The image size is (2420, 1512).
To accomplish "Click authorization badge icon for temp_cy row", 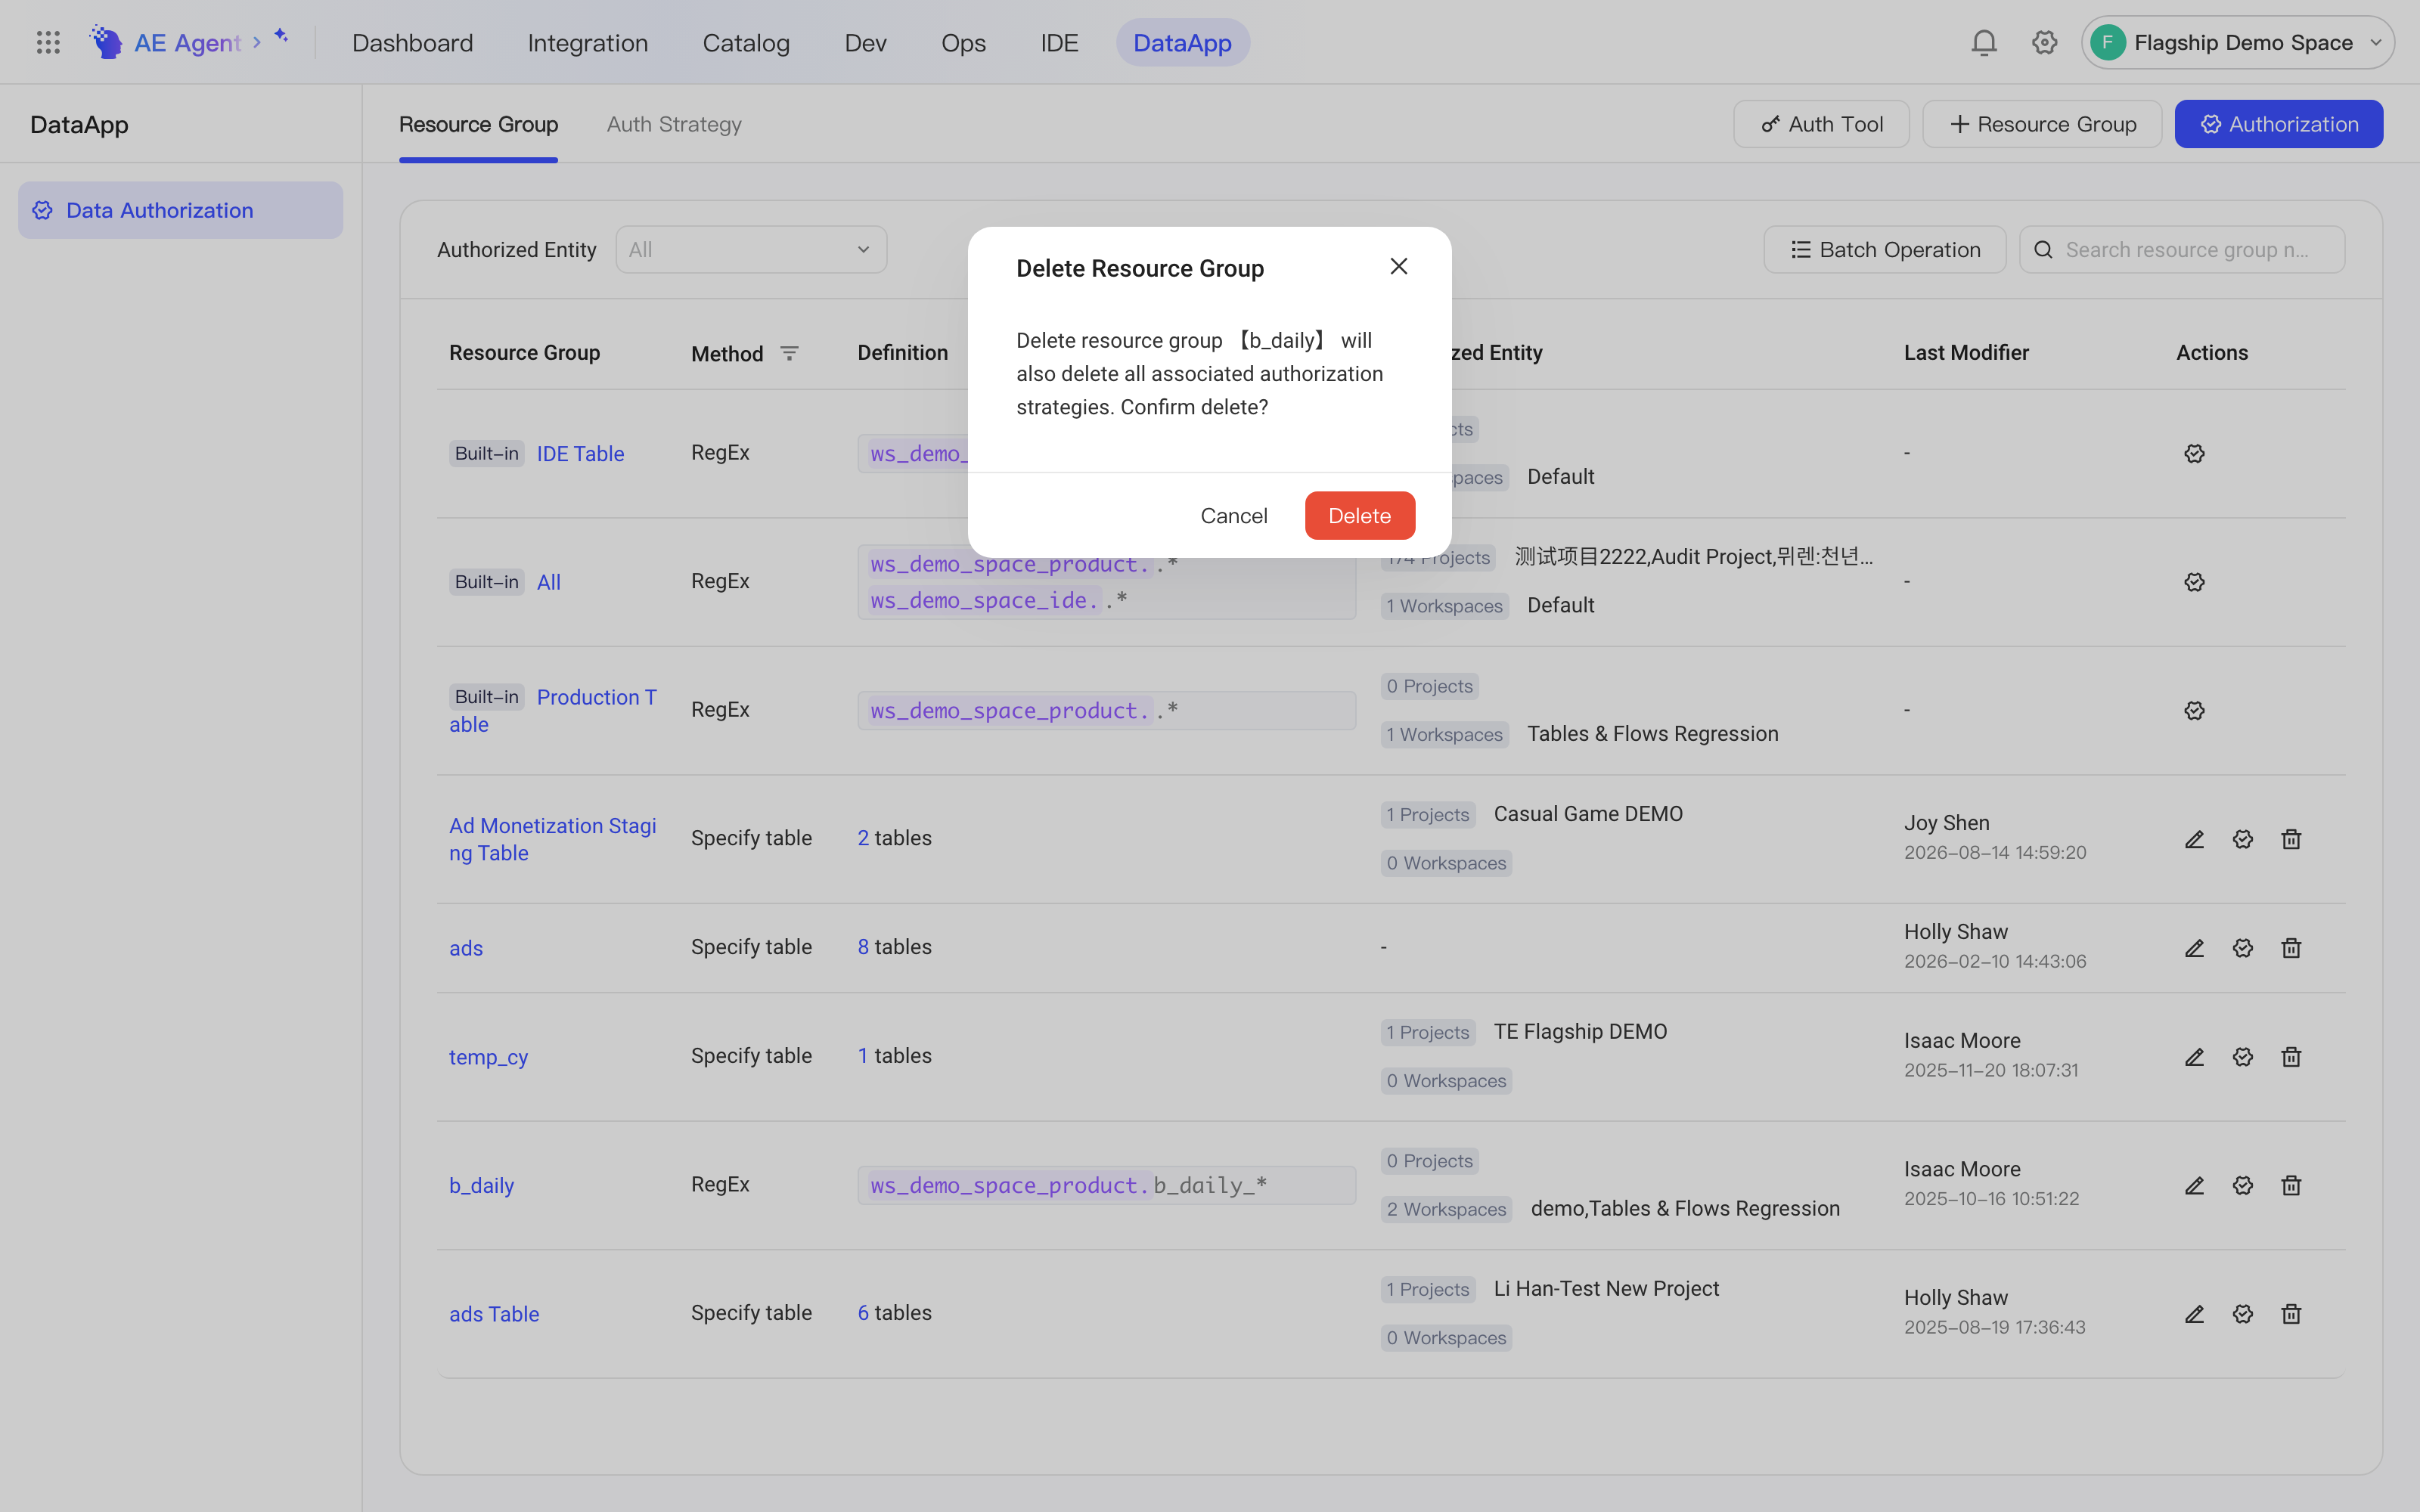I will click(x=2243, y=1056).
